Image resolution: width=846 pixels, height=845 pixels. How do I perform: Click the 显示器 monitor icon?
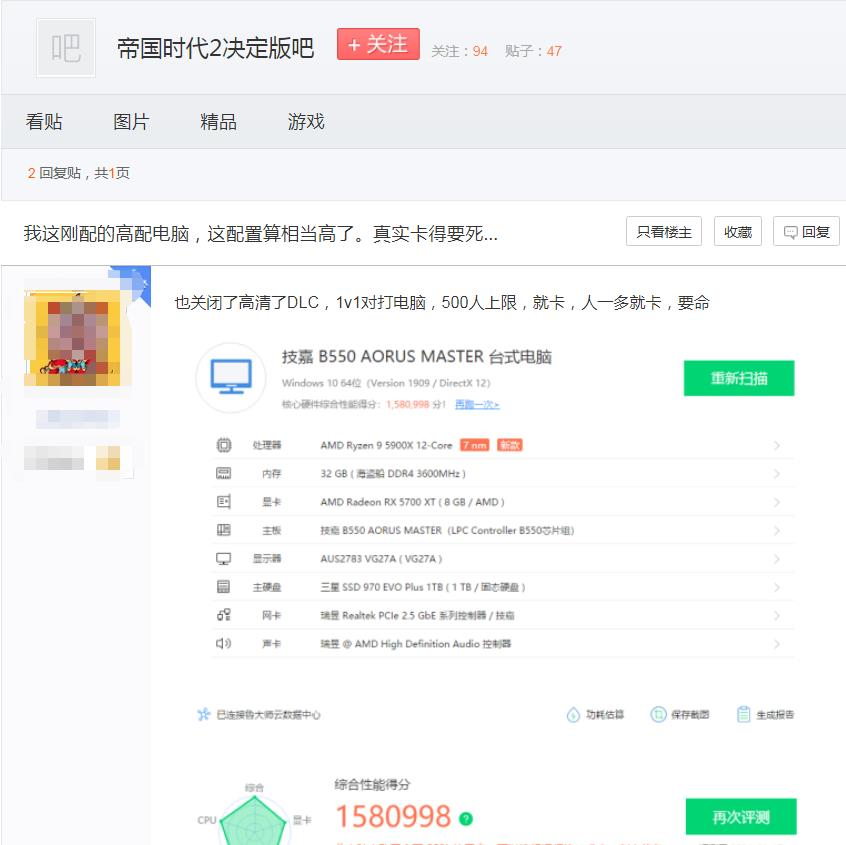click(223, 558)
